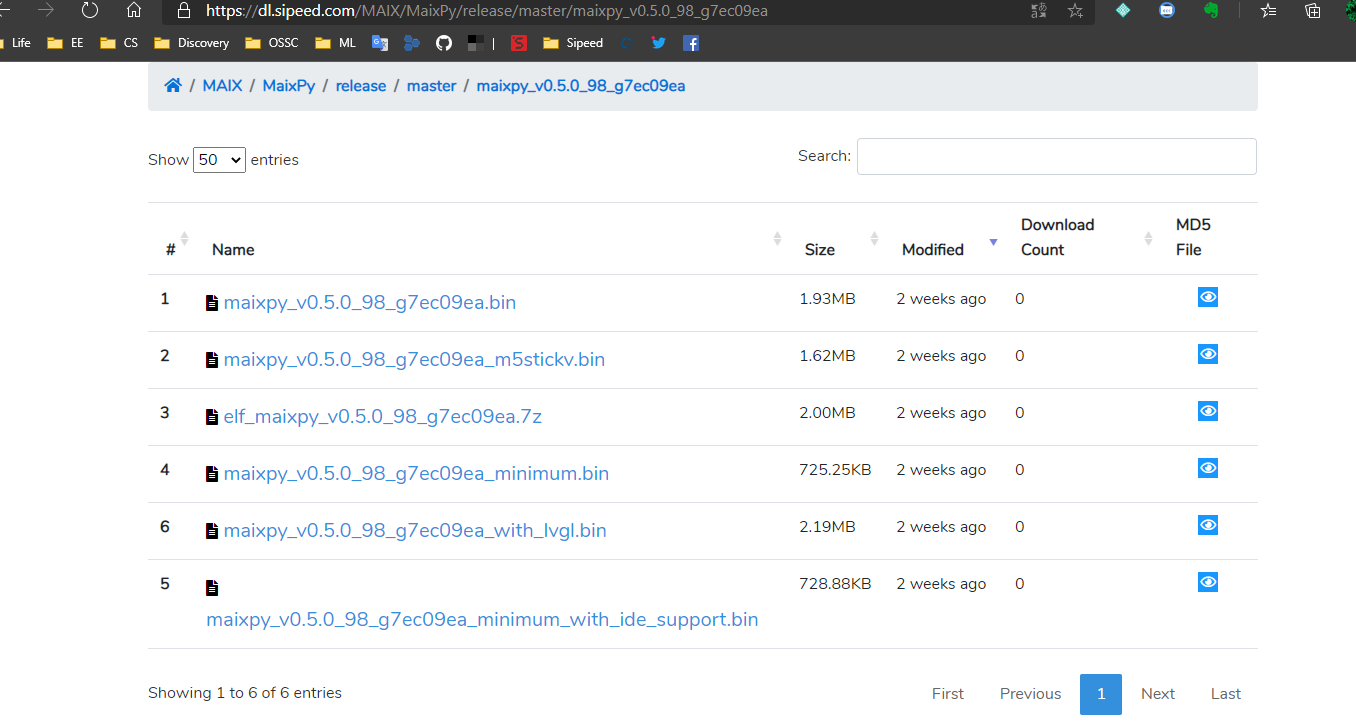
Task: Open the Sipeed bookmarks folder
Action: coord(573,43)
